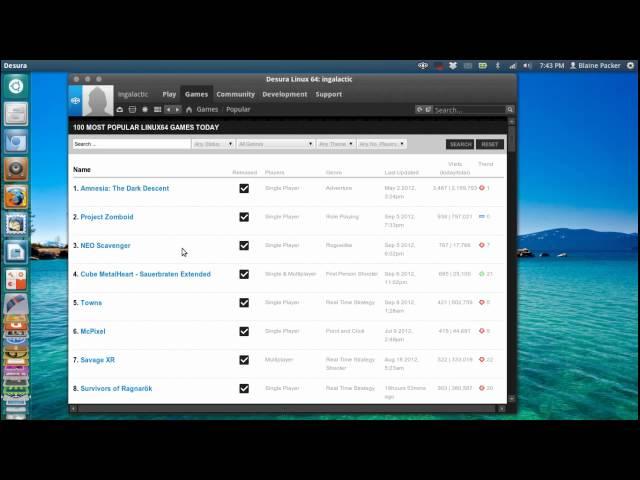Click the icon left of top Search field

[428, 109]
